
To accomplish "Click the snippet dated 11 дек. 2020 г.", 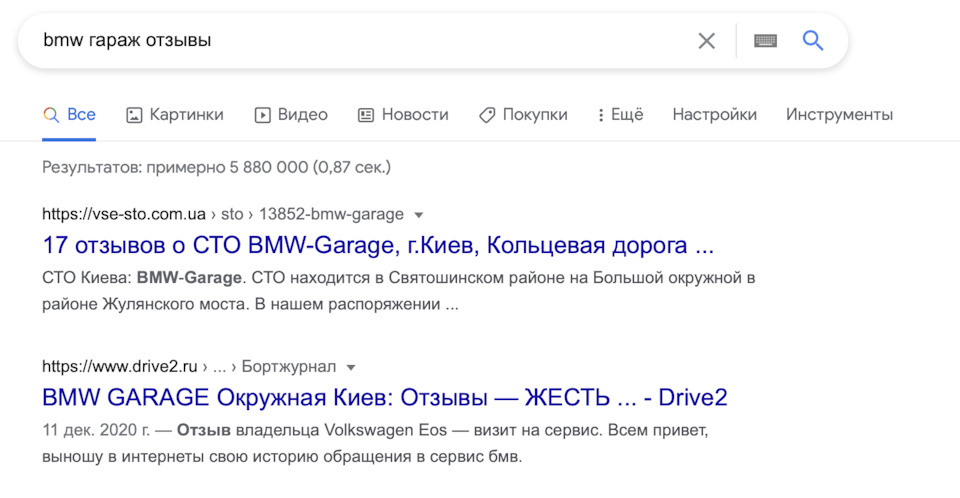I will pos(375,443).
